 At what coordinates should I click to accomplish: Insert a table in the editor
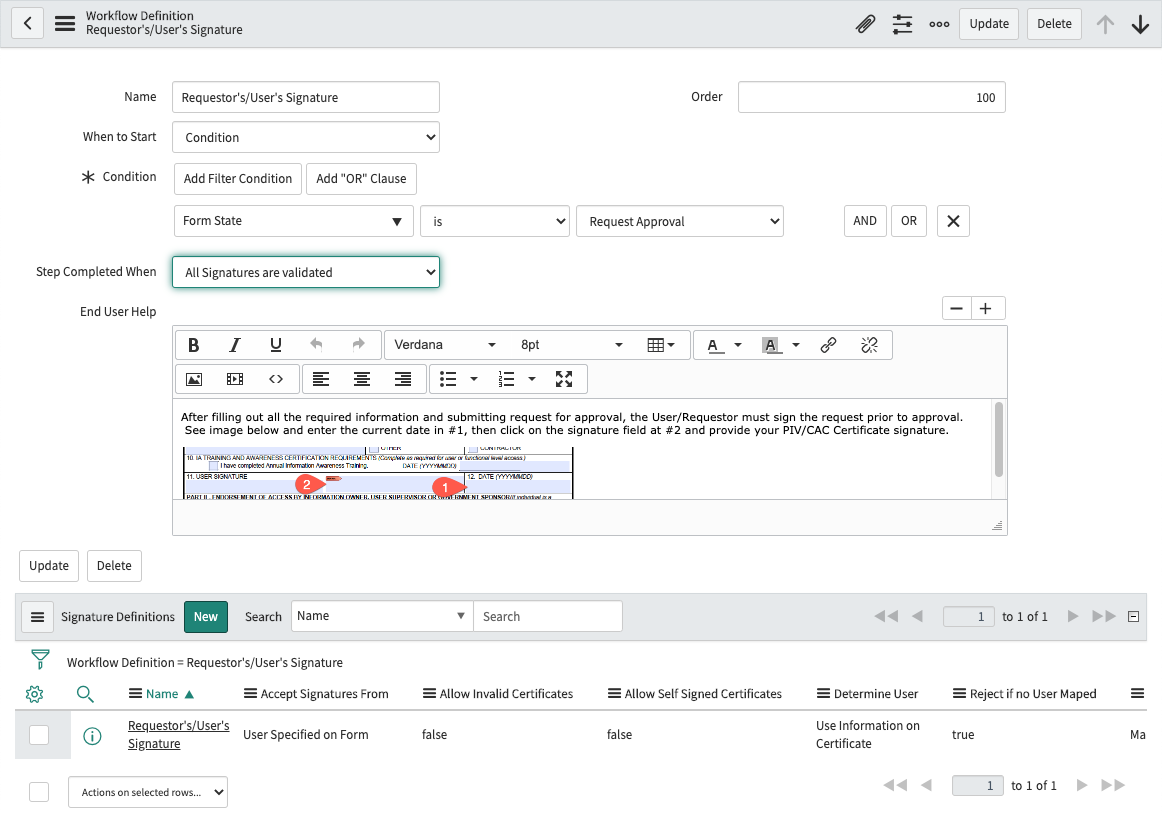pyautogui.click(x=660, y=345)
